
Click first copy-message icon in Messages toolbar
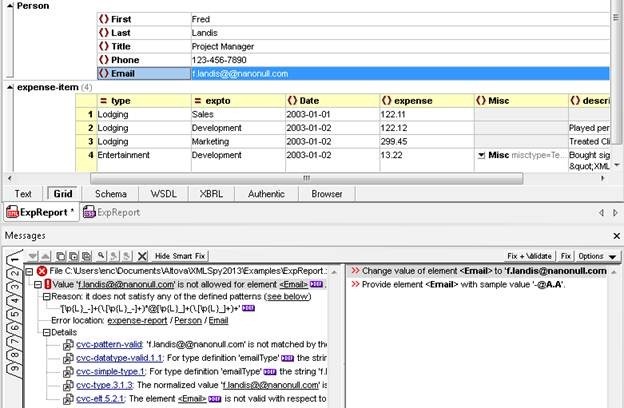[60, 256]
